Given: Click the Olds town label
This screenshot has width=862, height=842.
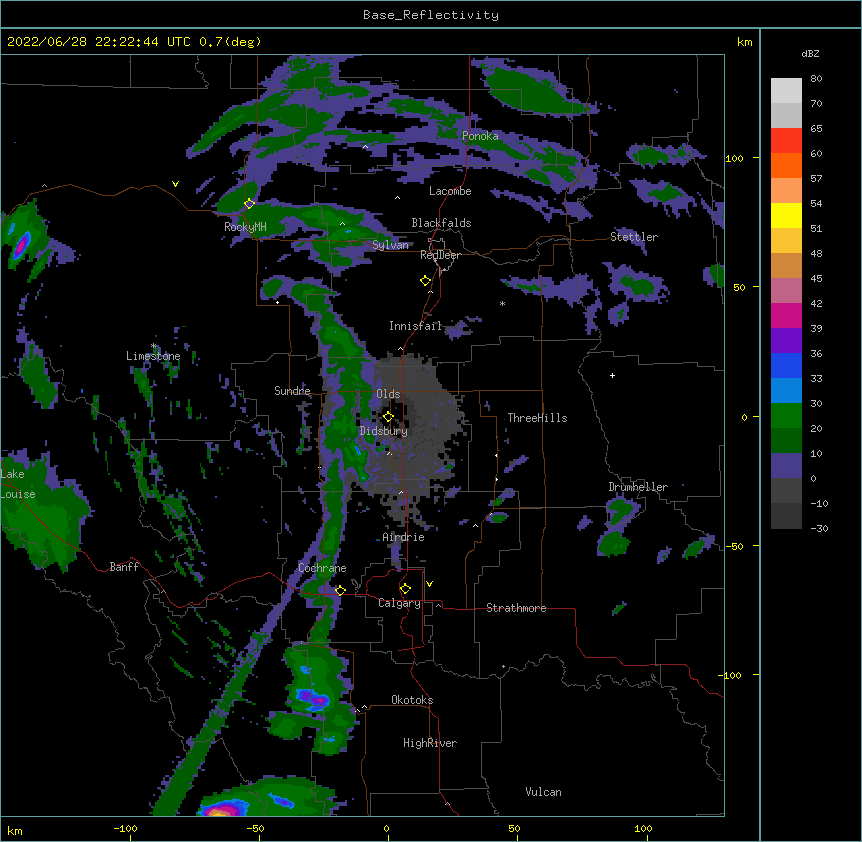Looking at the screenshot, I should (x=388, y=394).
